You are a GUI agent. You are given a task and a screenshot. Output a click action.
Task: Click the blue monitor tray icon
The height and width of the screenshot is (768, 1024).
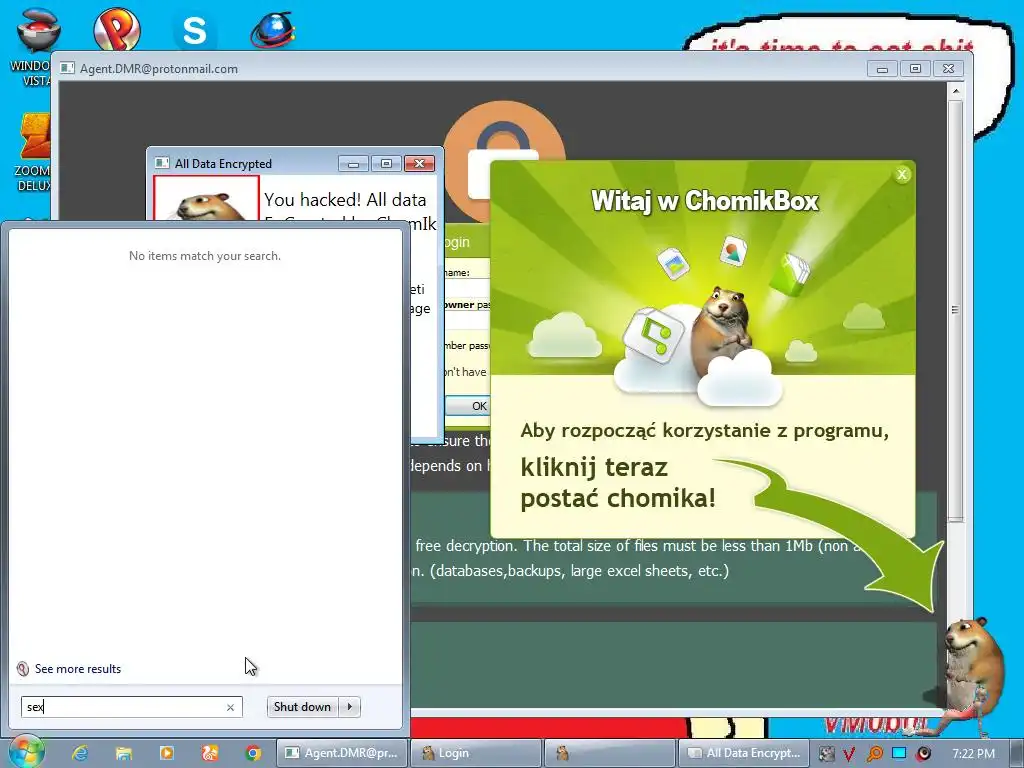899,753
